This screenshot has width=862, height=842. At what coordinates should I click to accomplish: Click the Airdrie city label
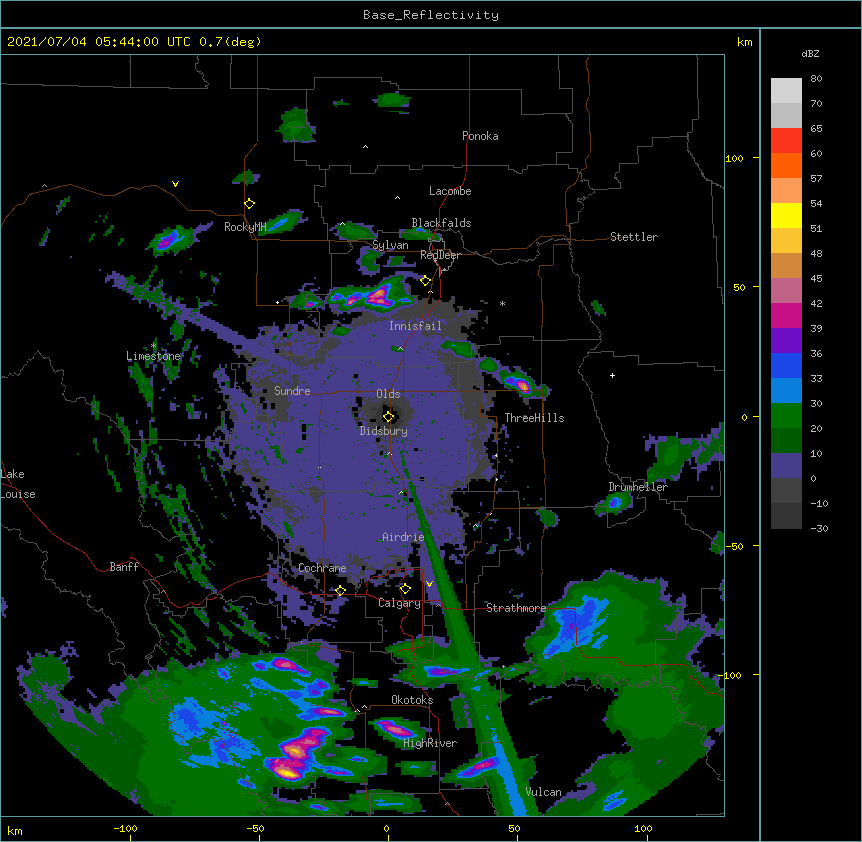pos(403,537)
